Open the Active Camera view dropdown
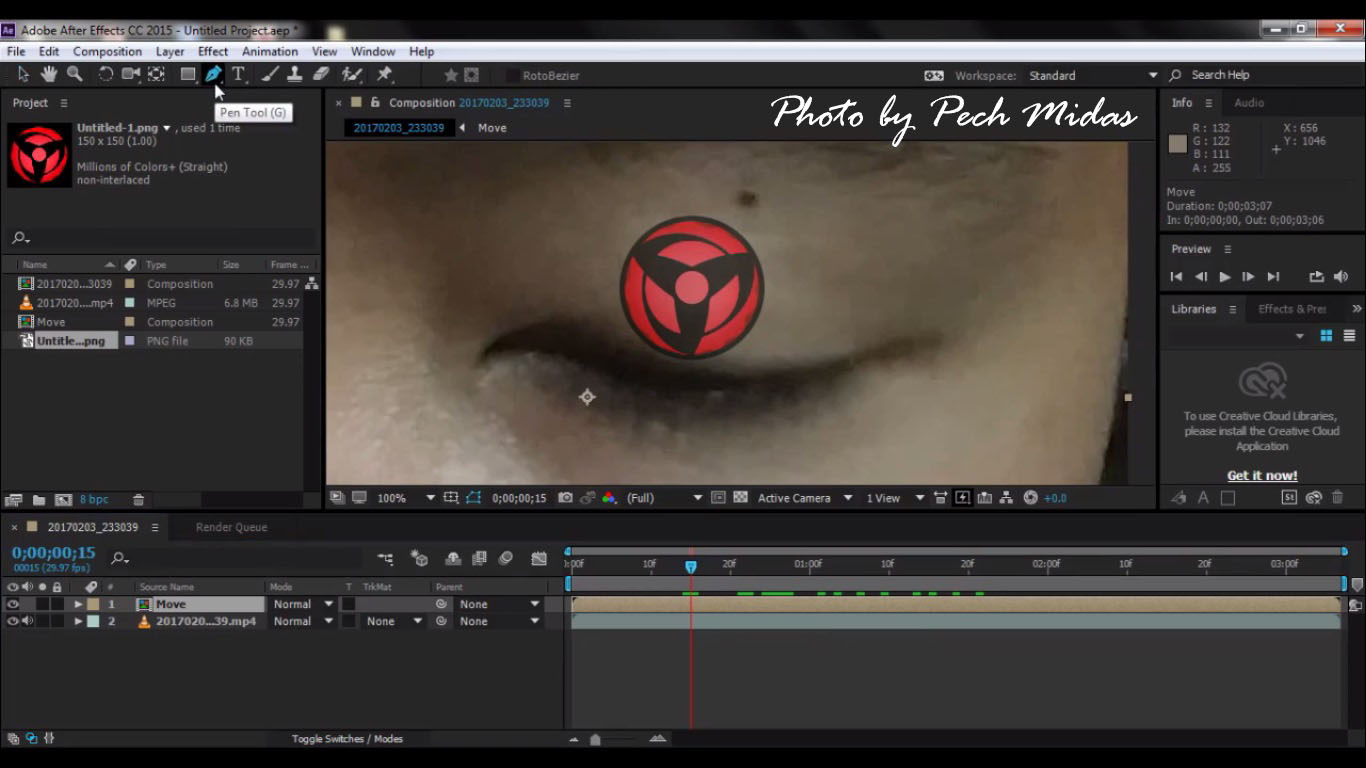This screenshot has height=768, width=1366. click(805, 498)
